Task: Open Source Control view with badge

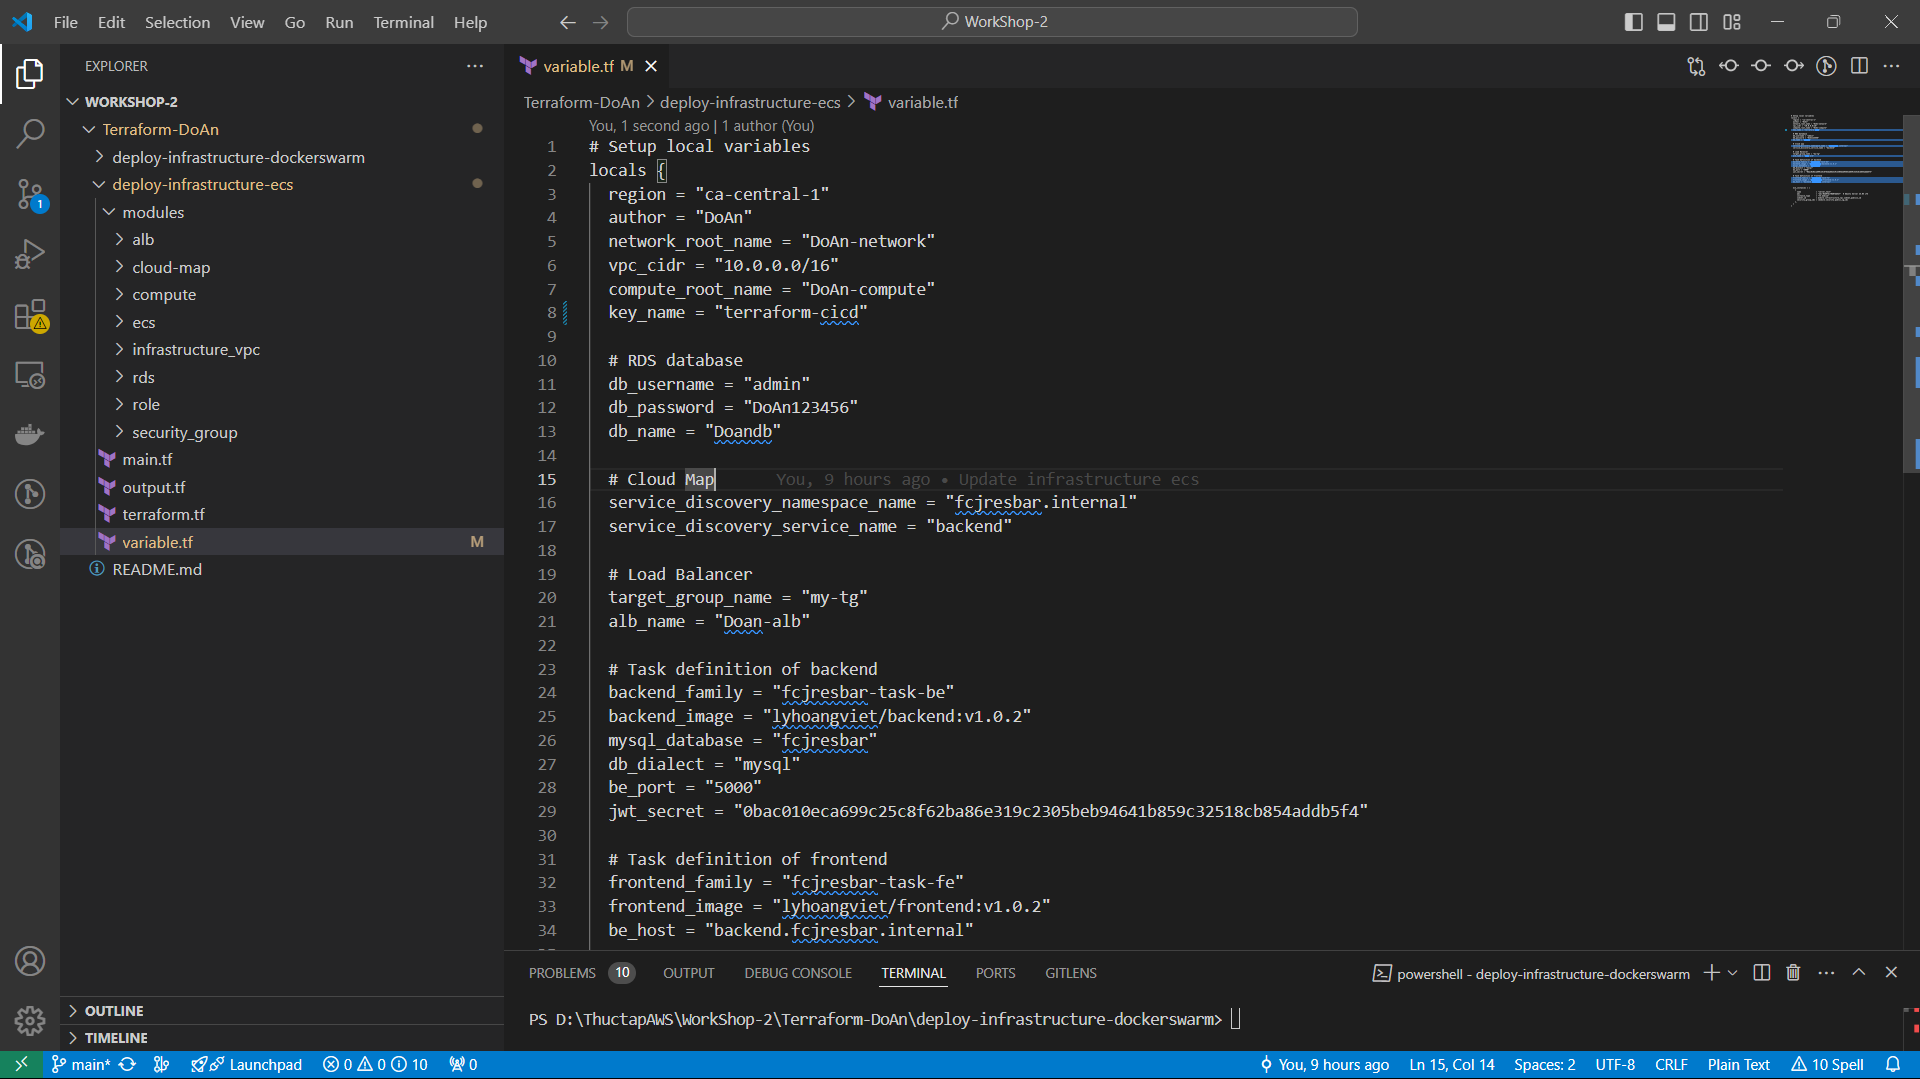Action: 30,194
